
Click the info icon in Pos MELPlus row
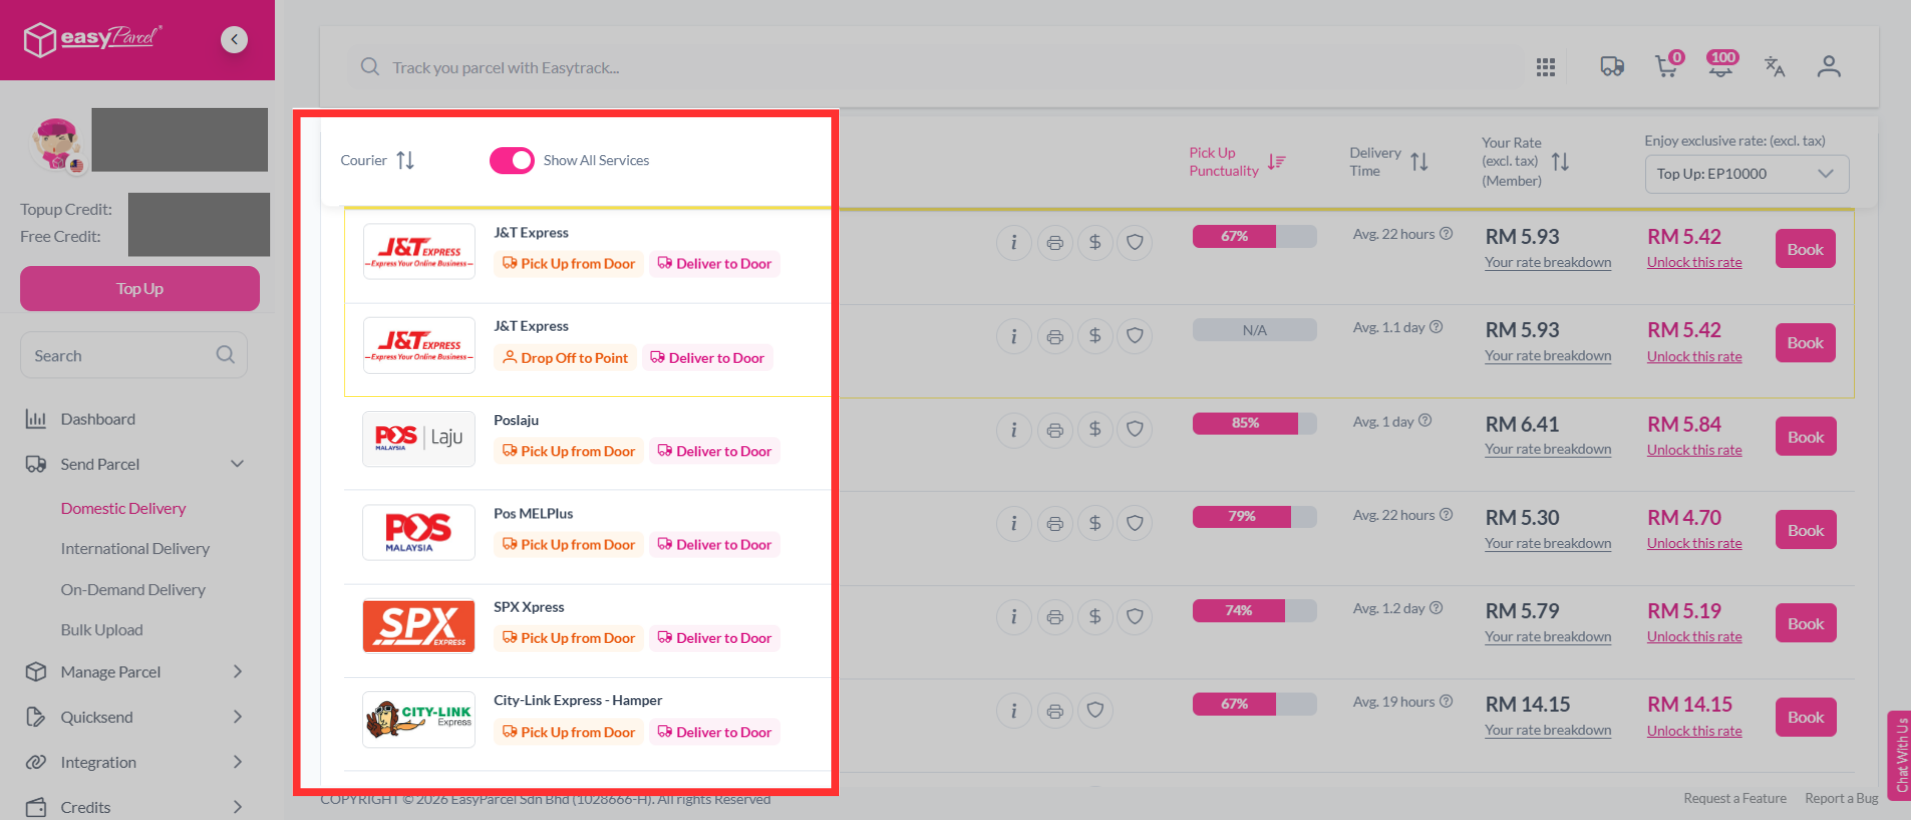(1014, 524)
